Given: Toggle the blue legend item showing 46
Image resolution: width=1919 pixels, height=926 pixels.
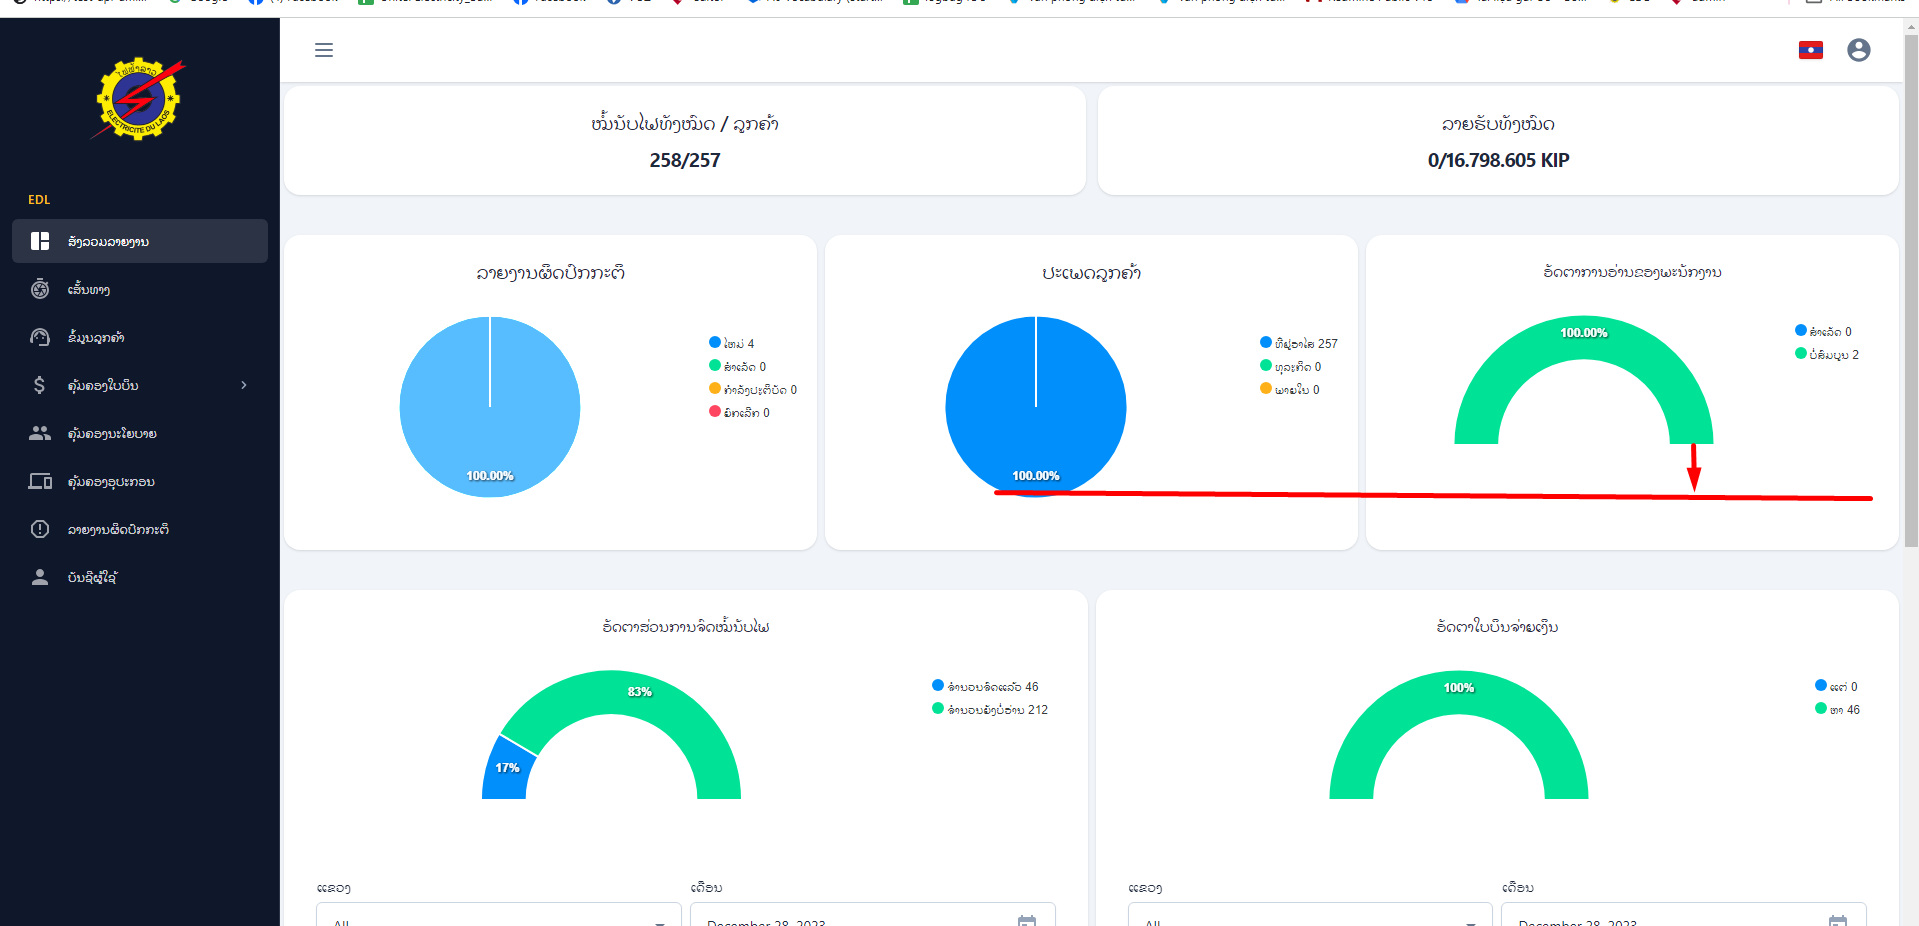Looking at the screenshot, I should point(985,686).
